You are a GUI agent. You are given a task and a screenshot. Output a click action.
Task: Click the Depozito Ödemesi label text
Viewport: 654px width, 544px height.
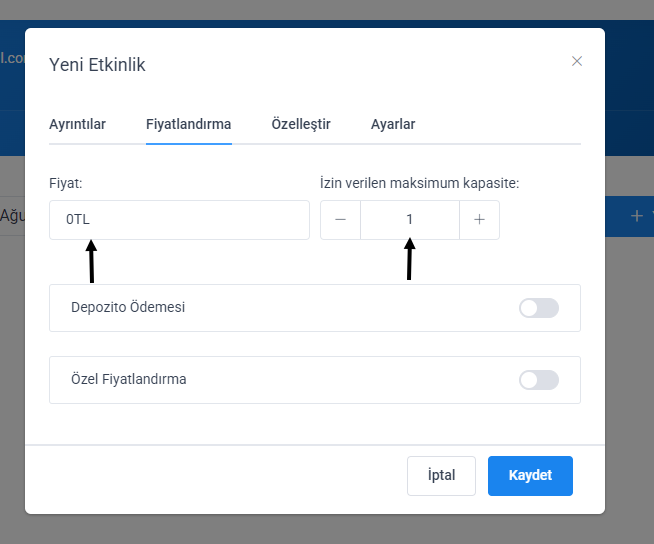128,308
